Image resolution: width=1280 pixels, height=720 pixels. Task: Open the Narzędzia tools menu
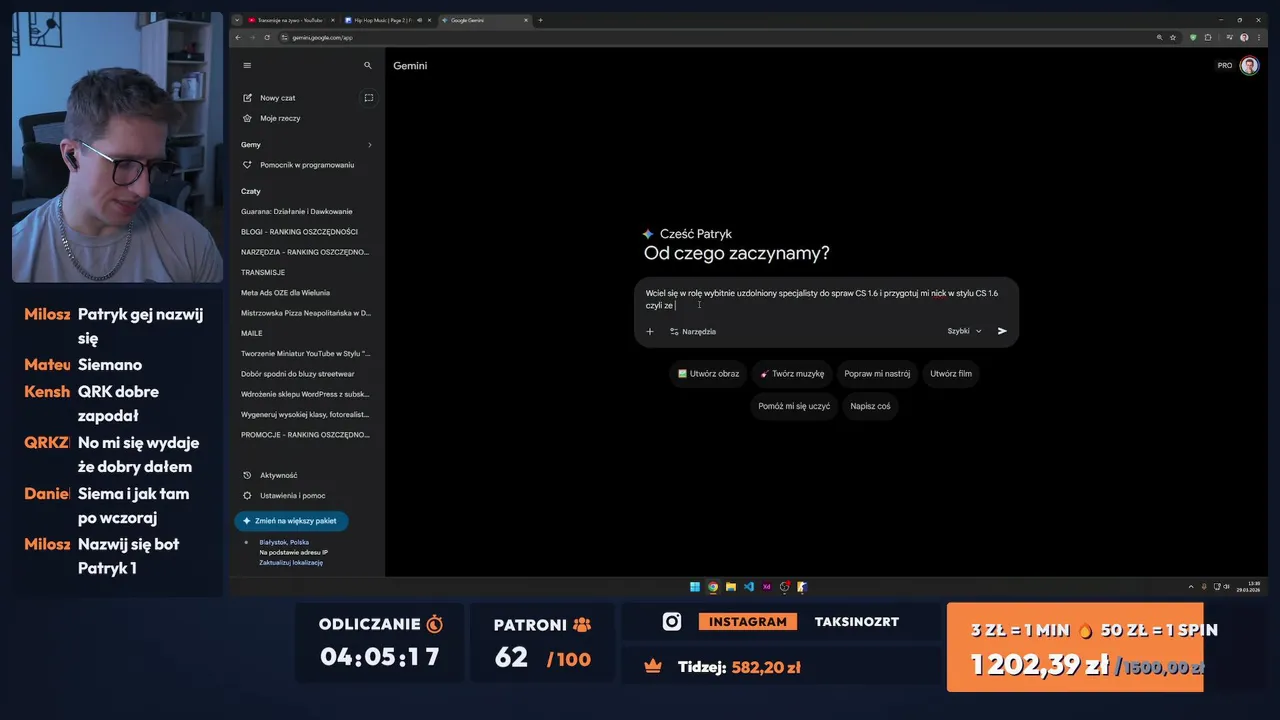coord(693,331)
